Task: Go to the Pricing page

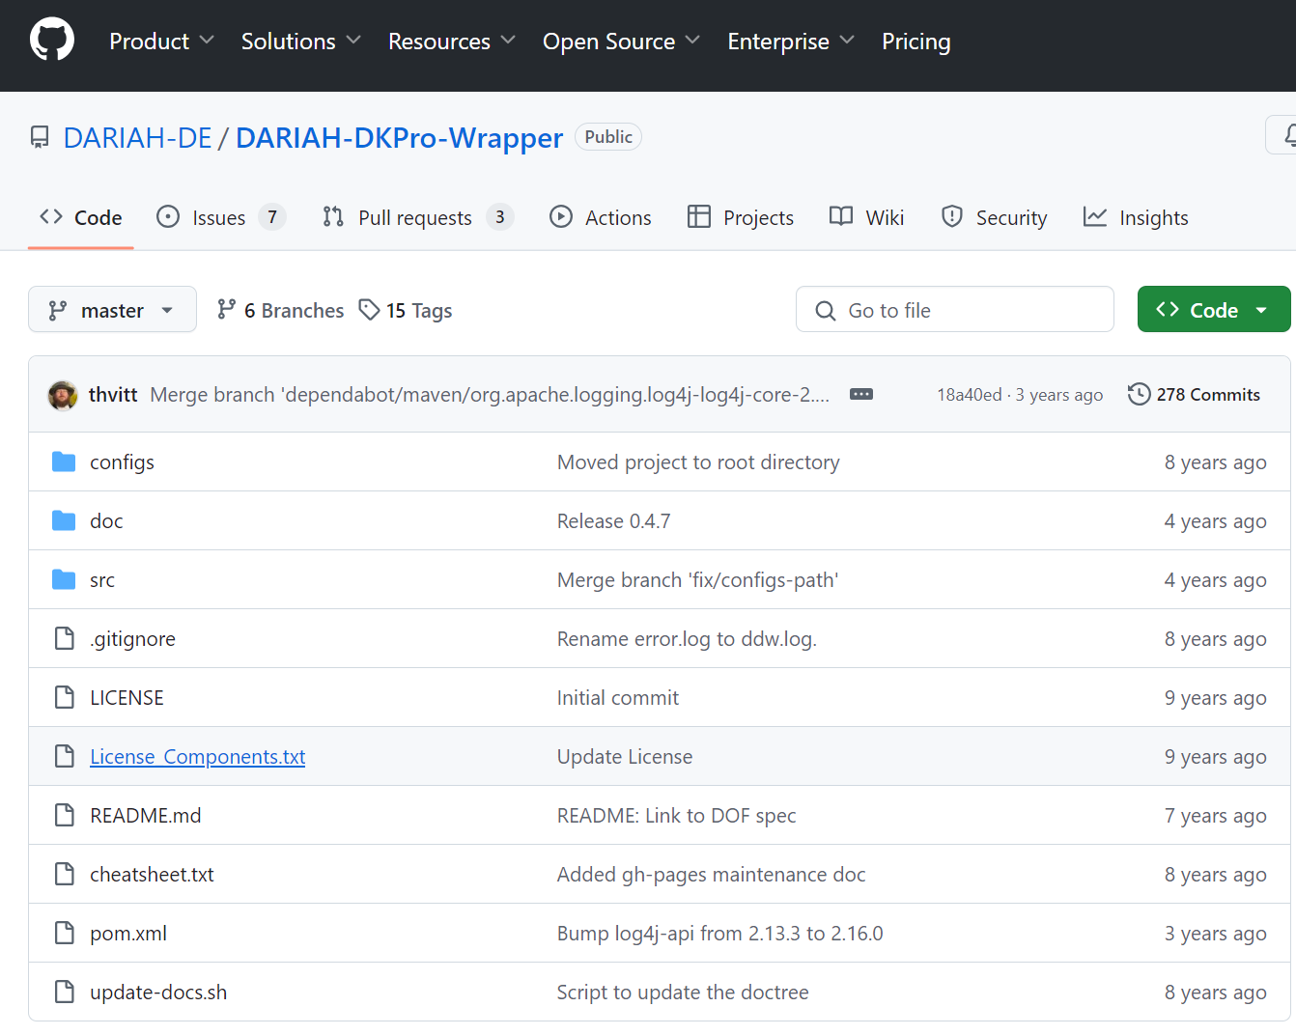Action: point(915,41)
